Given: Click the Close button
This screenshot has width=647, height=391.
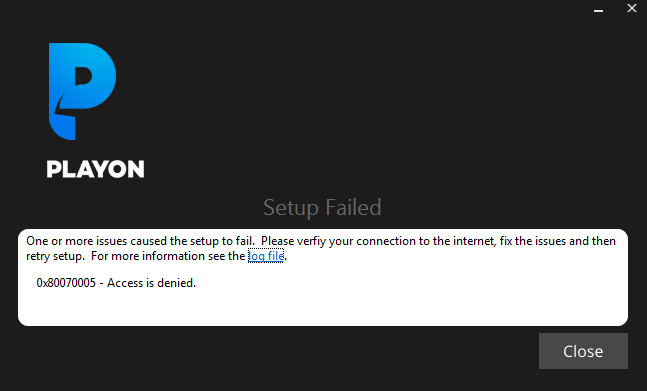Looking at the screenshot, I should click(583, 351).
